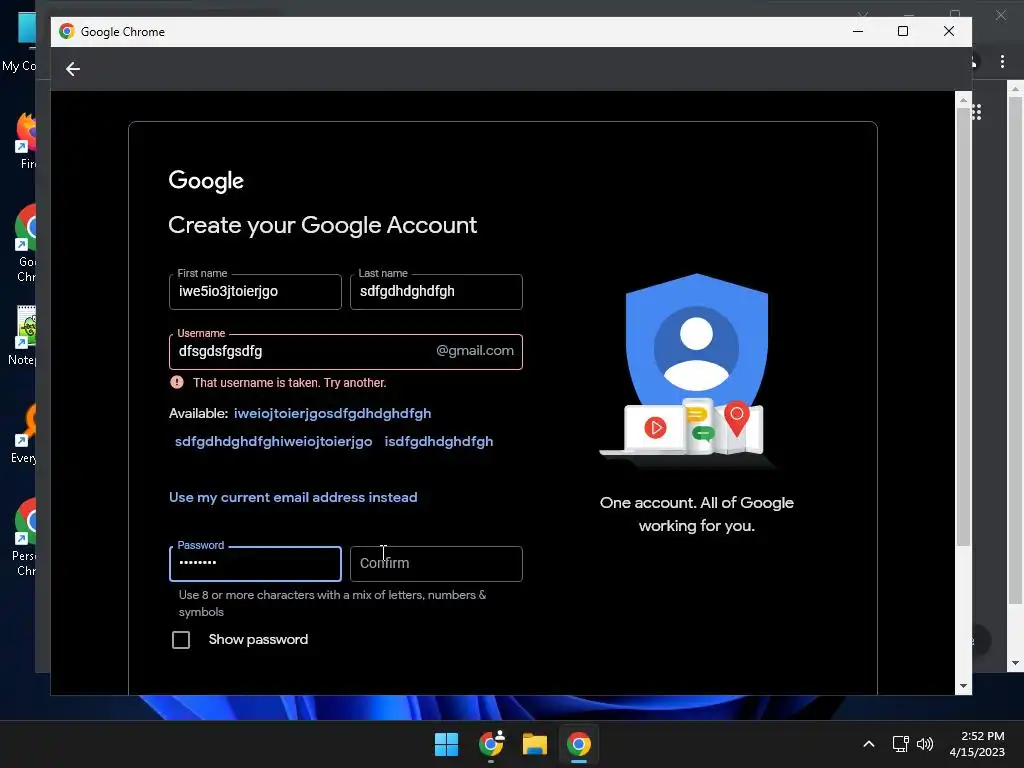Click the Google Chrome logo in title bar
Screen dimensions: 1024x768
(67, 31)
